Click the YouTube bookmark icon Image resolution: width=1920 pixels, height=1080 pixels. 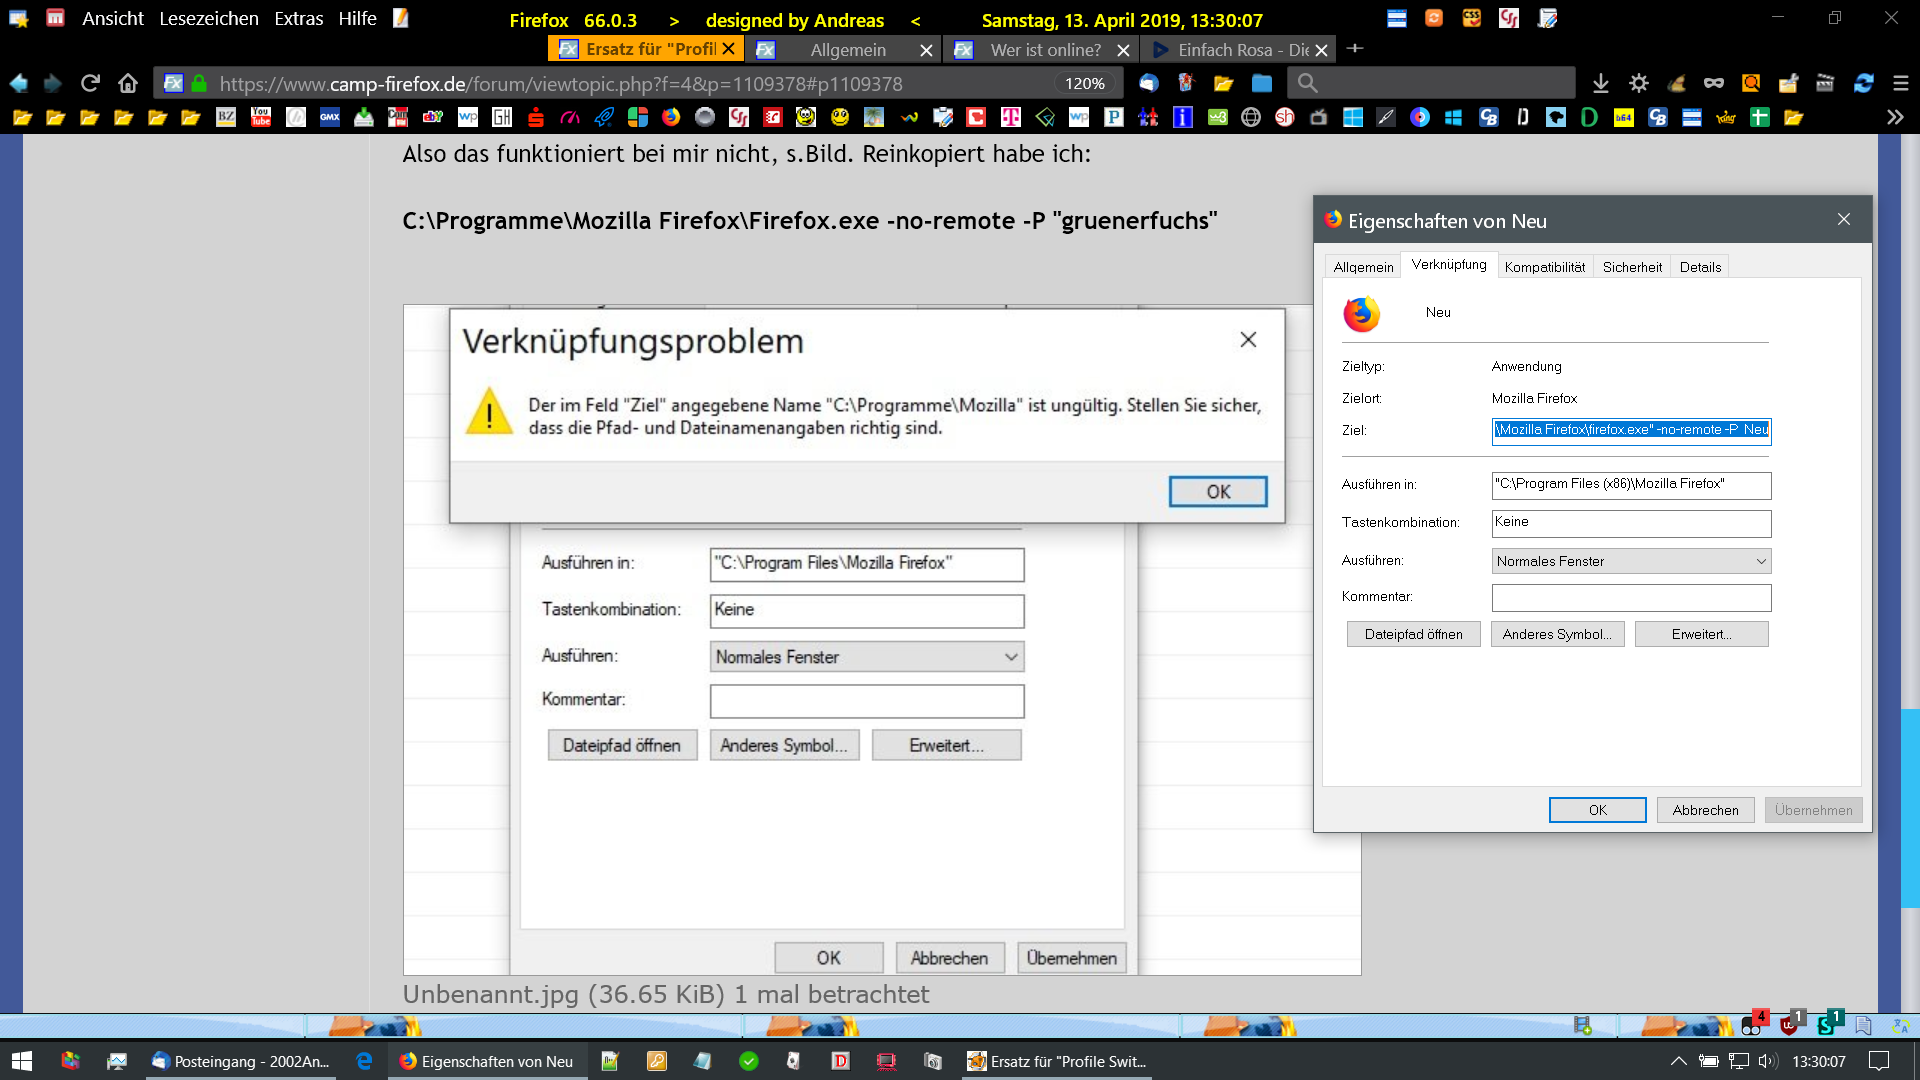pos(261,117)
